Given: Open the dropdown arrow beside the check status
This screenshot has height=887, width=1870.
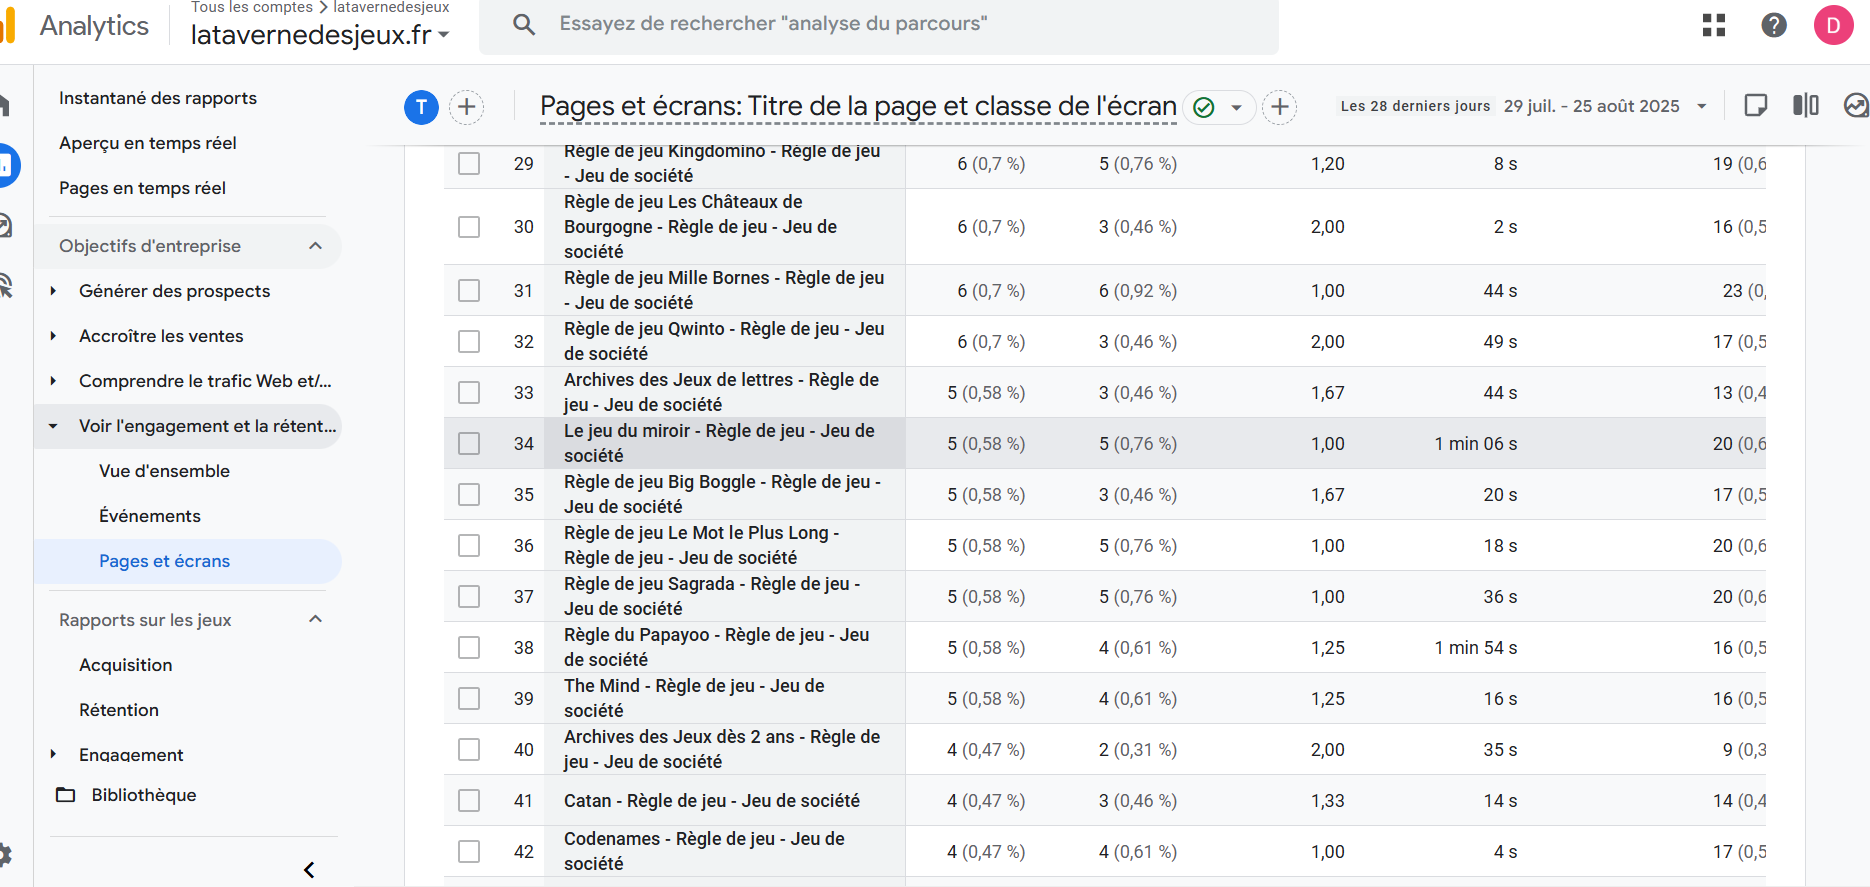Looking at the screenshot, I should [x=1237, y=107].
